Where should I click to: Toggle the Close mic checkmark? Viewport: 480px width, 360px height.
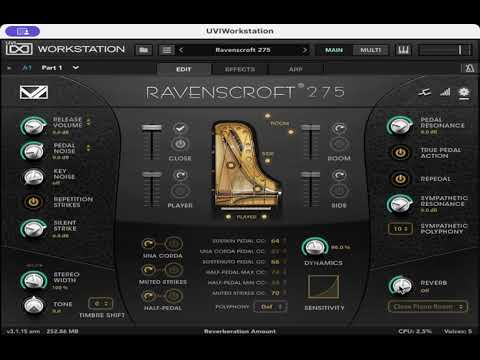coord(180,128)
